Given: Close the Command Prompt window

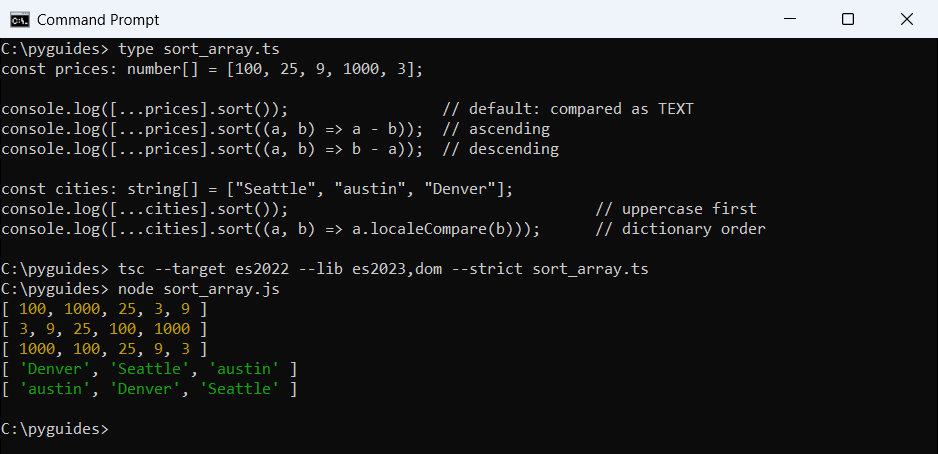Looking at the screenshot, I should click(906, 20).
